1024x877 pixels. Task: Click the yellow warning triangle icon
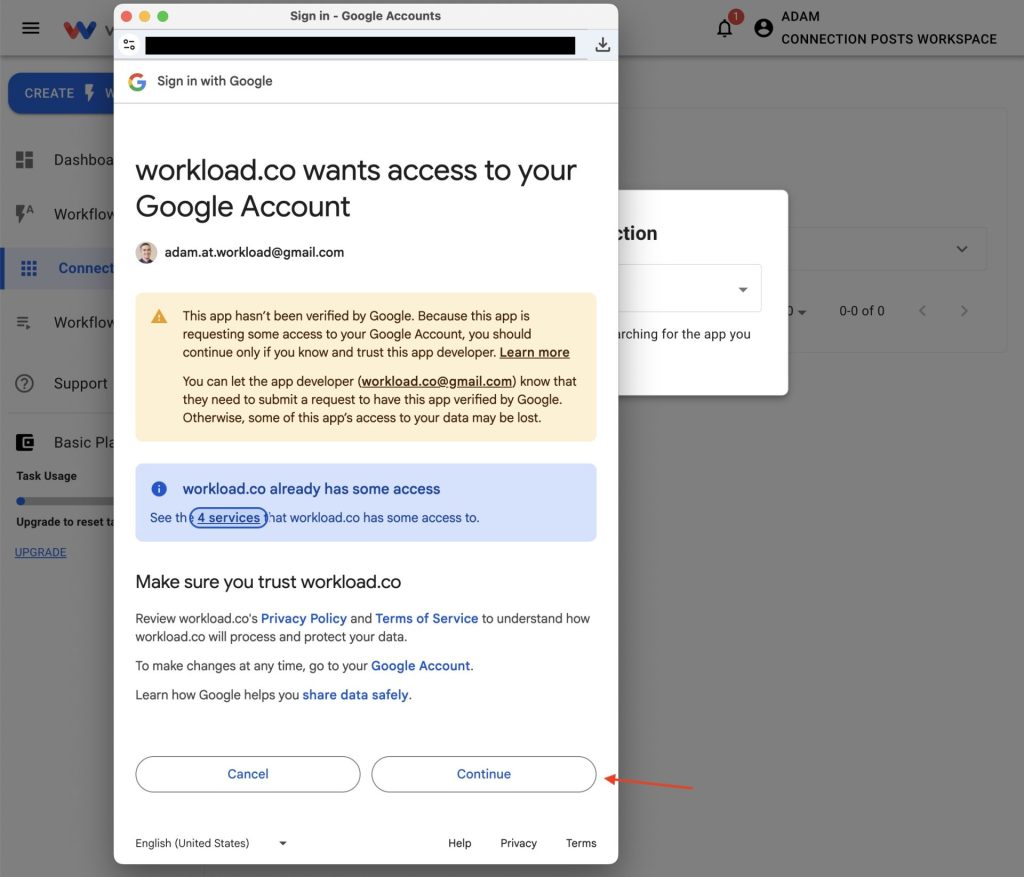159,317
